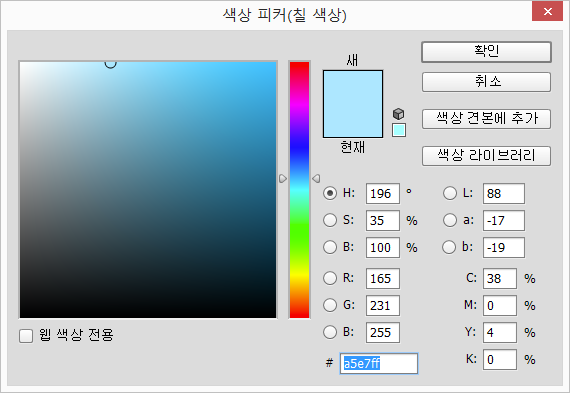Click the new color preview swatch
Image resolution: width=570 pixels, height=393 pixels.
tap(353, 87)
